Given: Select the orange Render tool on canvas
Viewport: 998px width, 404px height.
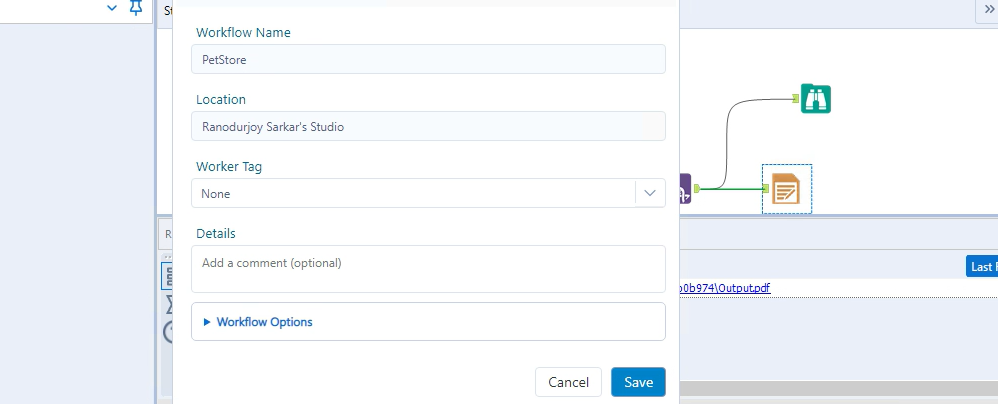Looking at the screenshot, I should coord(786,188).
